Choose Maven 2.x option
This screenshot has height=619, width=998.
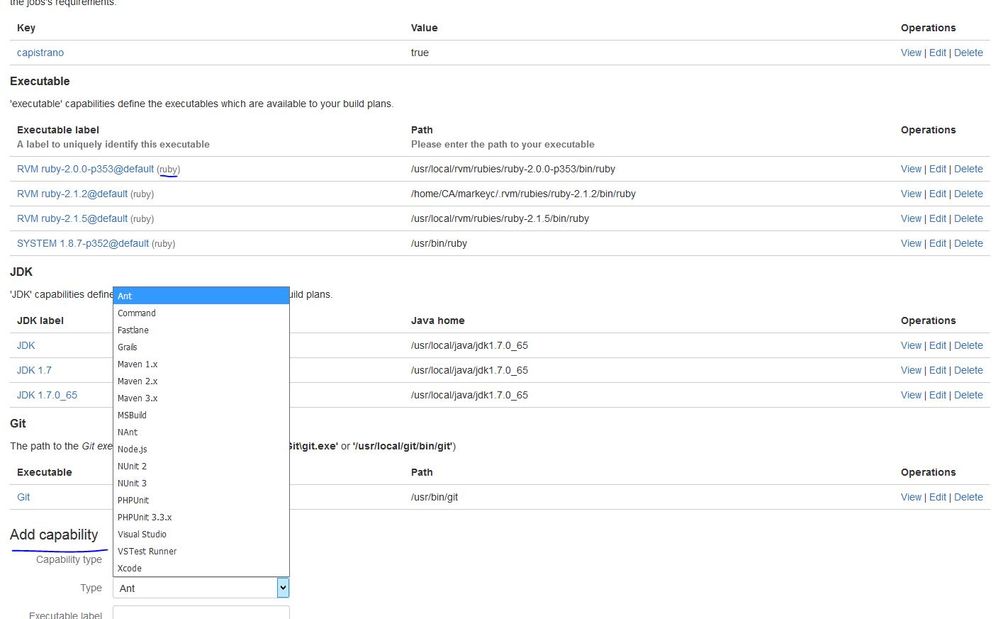tap(201, 381)
